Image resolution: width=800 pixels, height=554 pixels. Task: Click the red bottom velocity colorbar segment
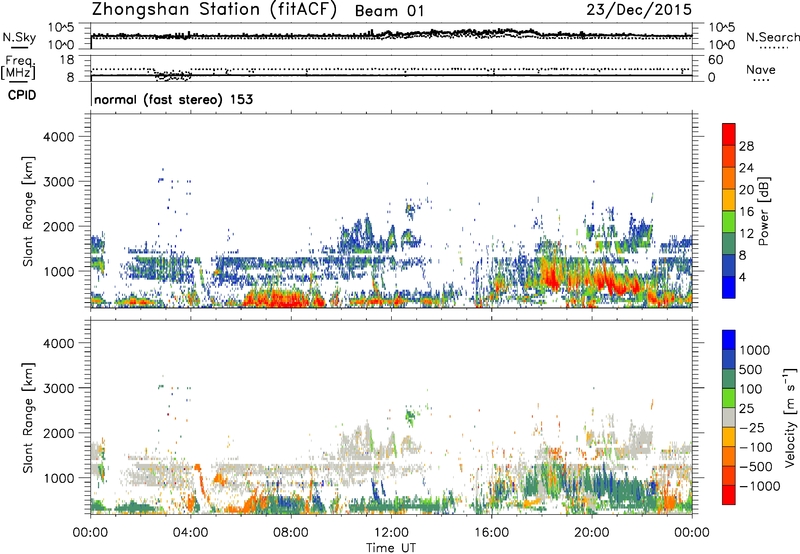[729, 495]
